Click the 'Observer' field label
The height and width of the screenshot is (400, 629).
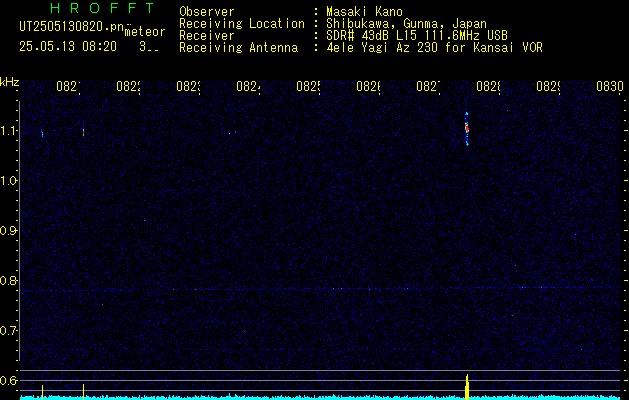coord(207,12)
